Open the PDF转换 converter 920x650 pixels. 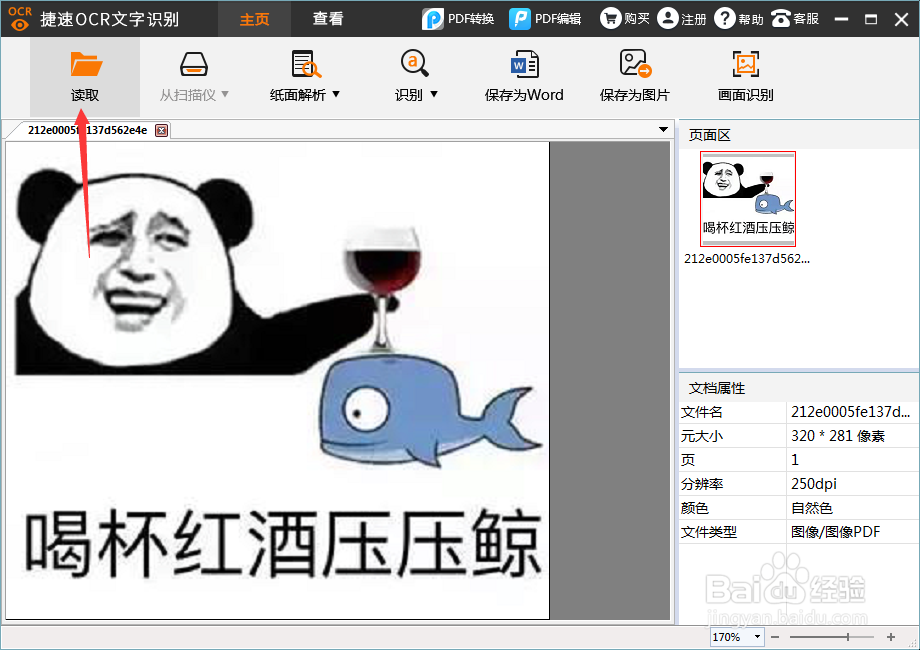click(x=458, y=18)
